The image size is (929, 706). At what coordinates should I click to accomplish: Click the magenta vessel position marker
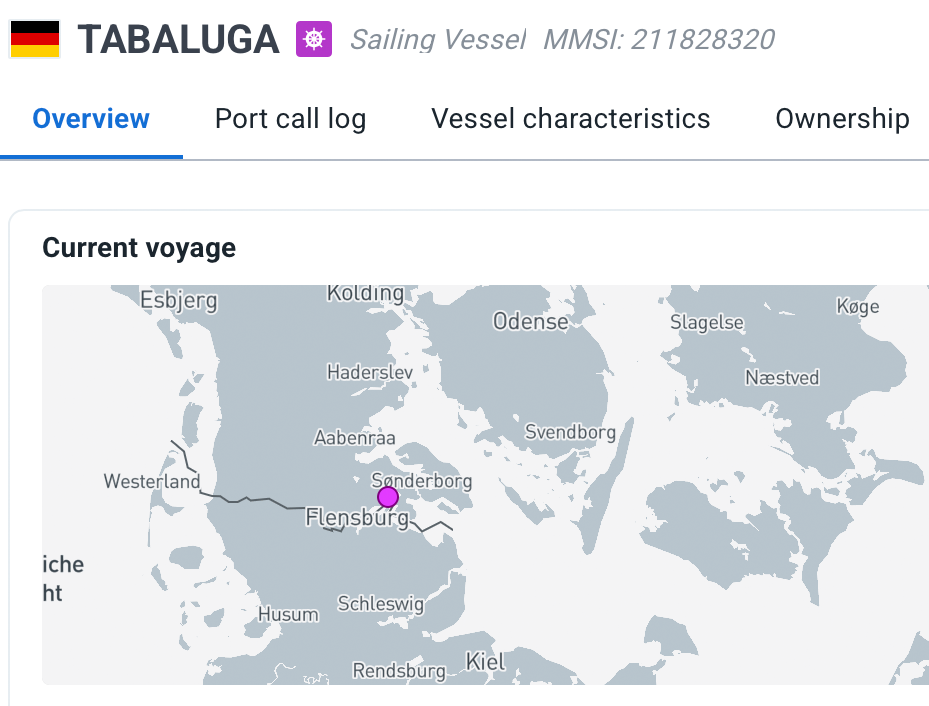[388, 497]
